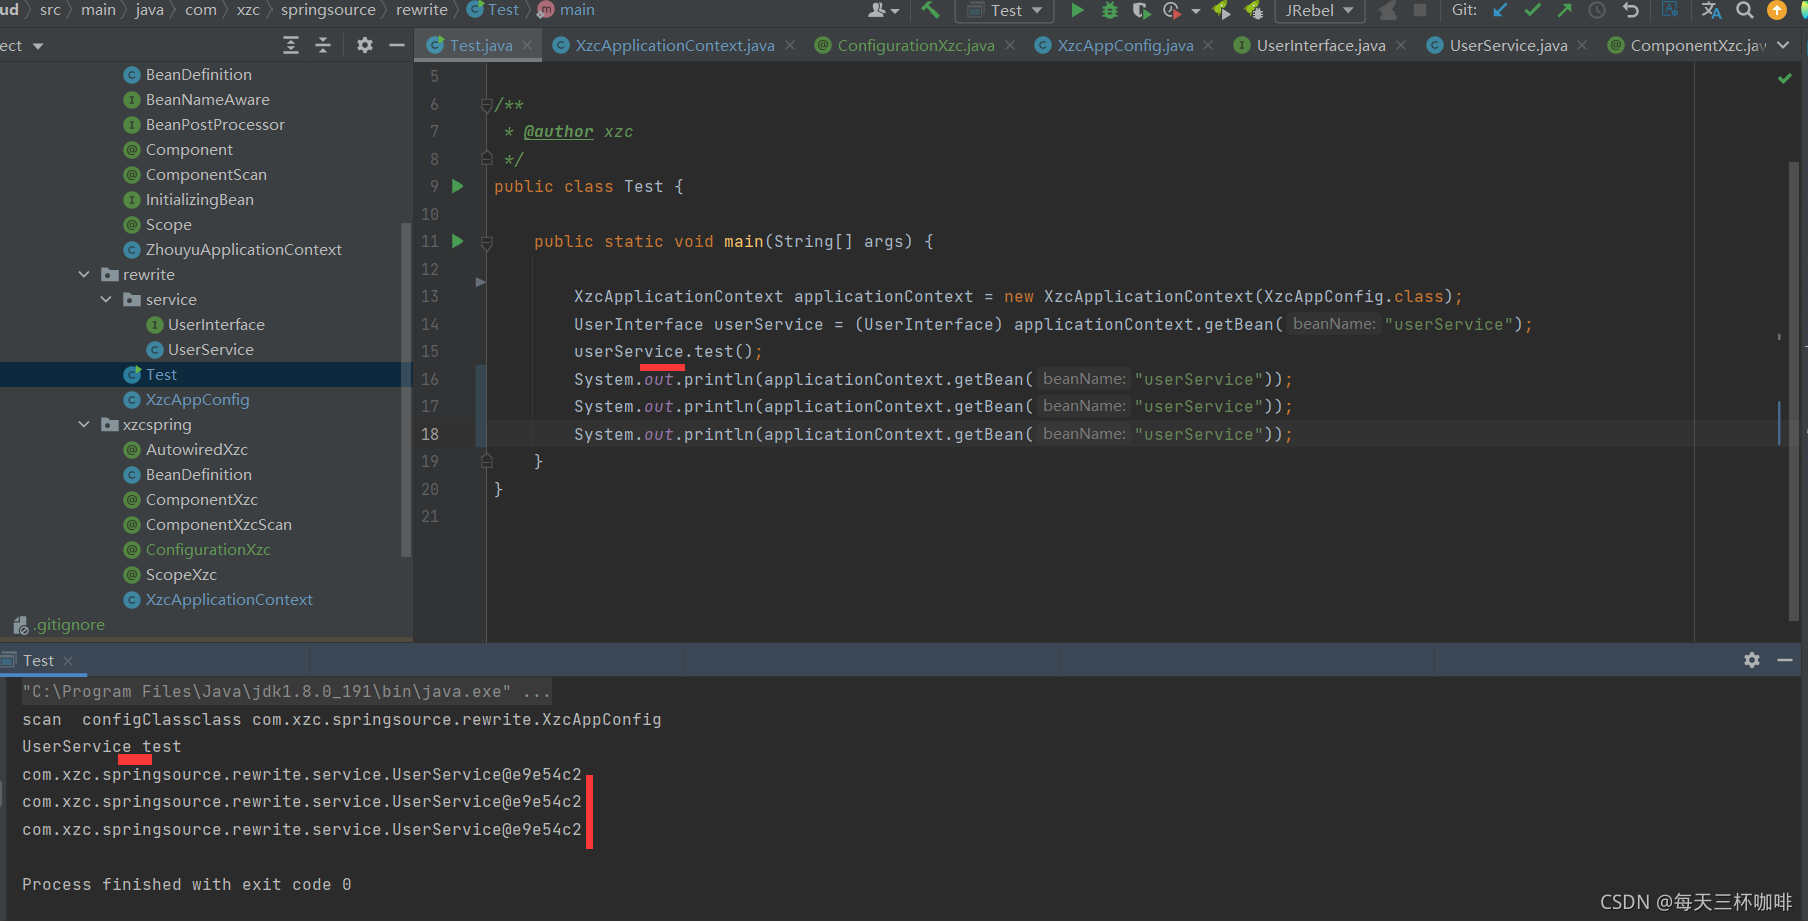Click rewrite in breadcrumb path
This screenshot has height=921, width=1808.
[x=421, y=10]
